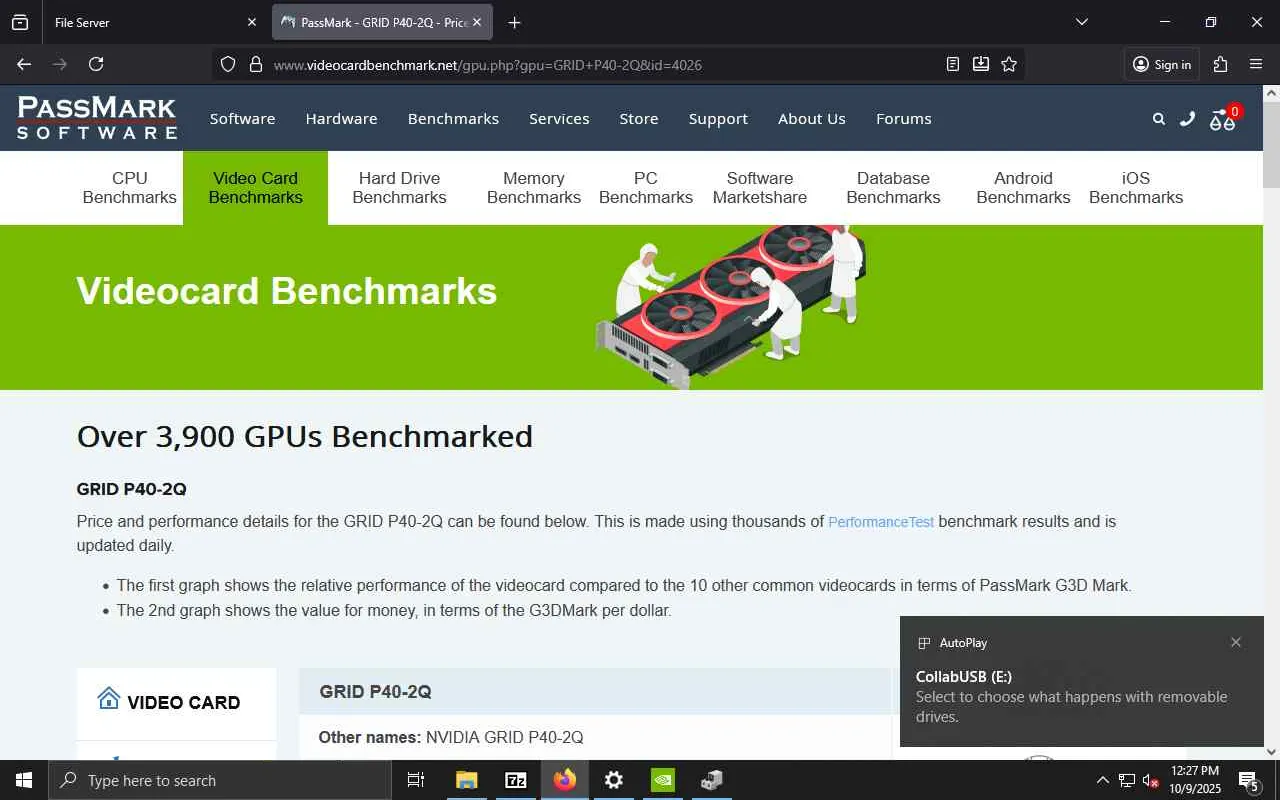Screen dimensions: 1280x800
Task: Open File Explorer from the taskbar
Action: 467,780
